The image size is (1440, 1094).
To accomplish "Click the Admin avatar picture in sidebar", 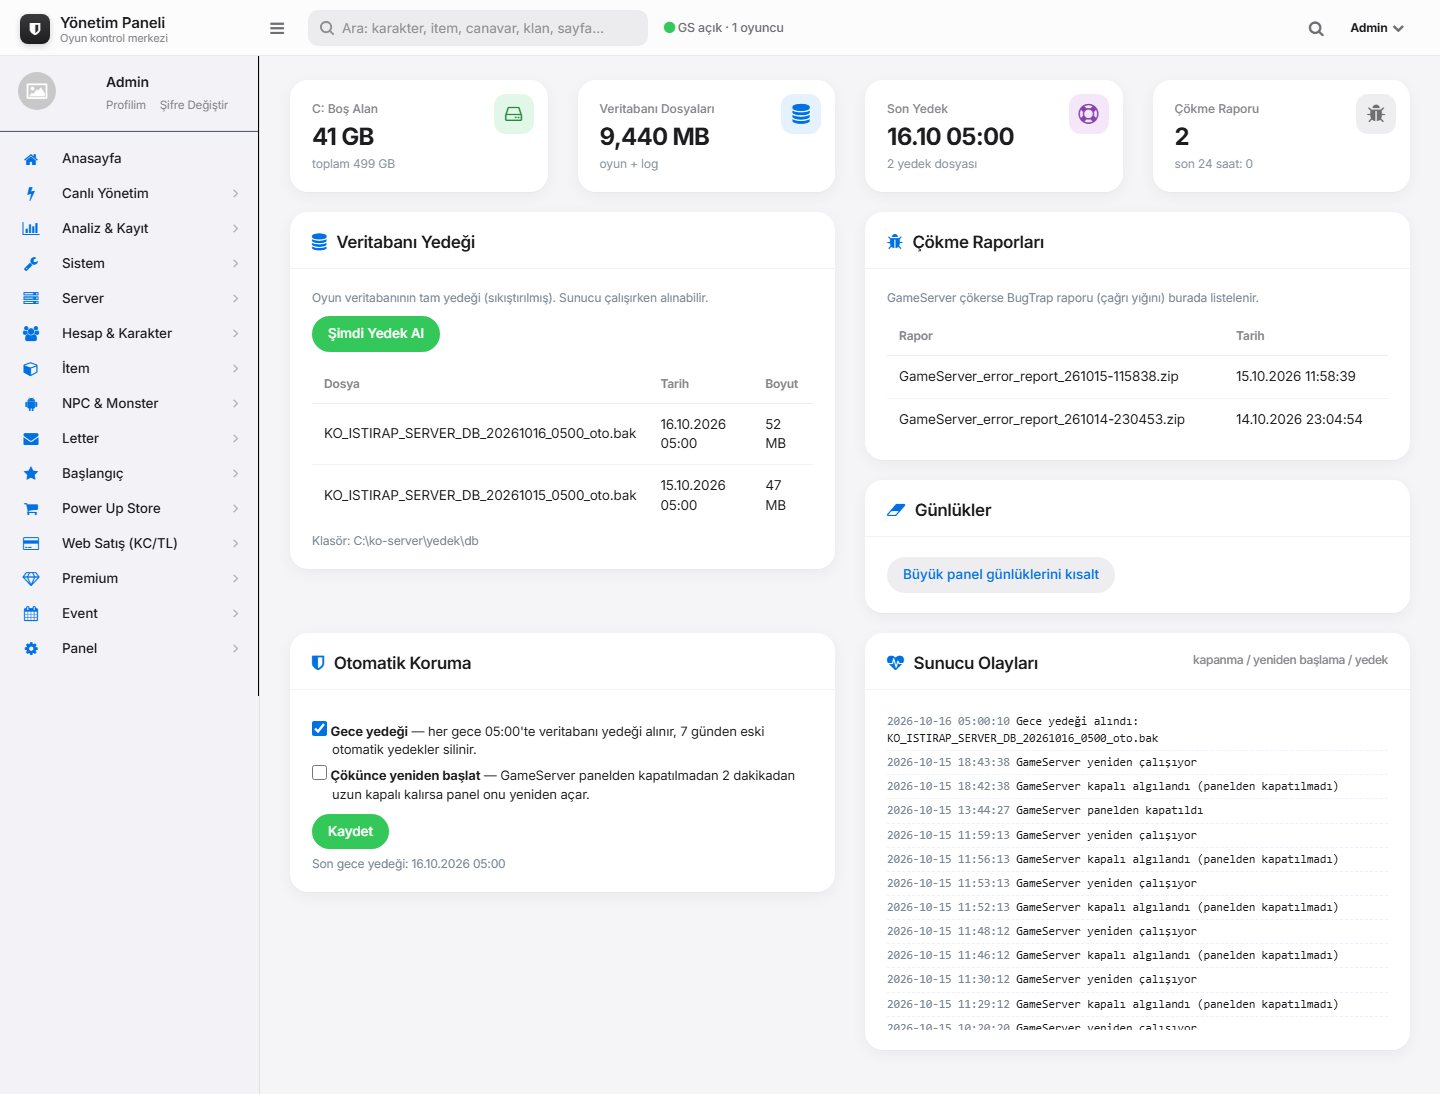I will pyautogui.click(x=37, y=91).
